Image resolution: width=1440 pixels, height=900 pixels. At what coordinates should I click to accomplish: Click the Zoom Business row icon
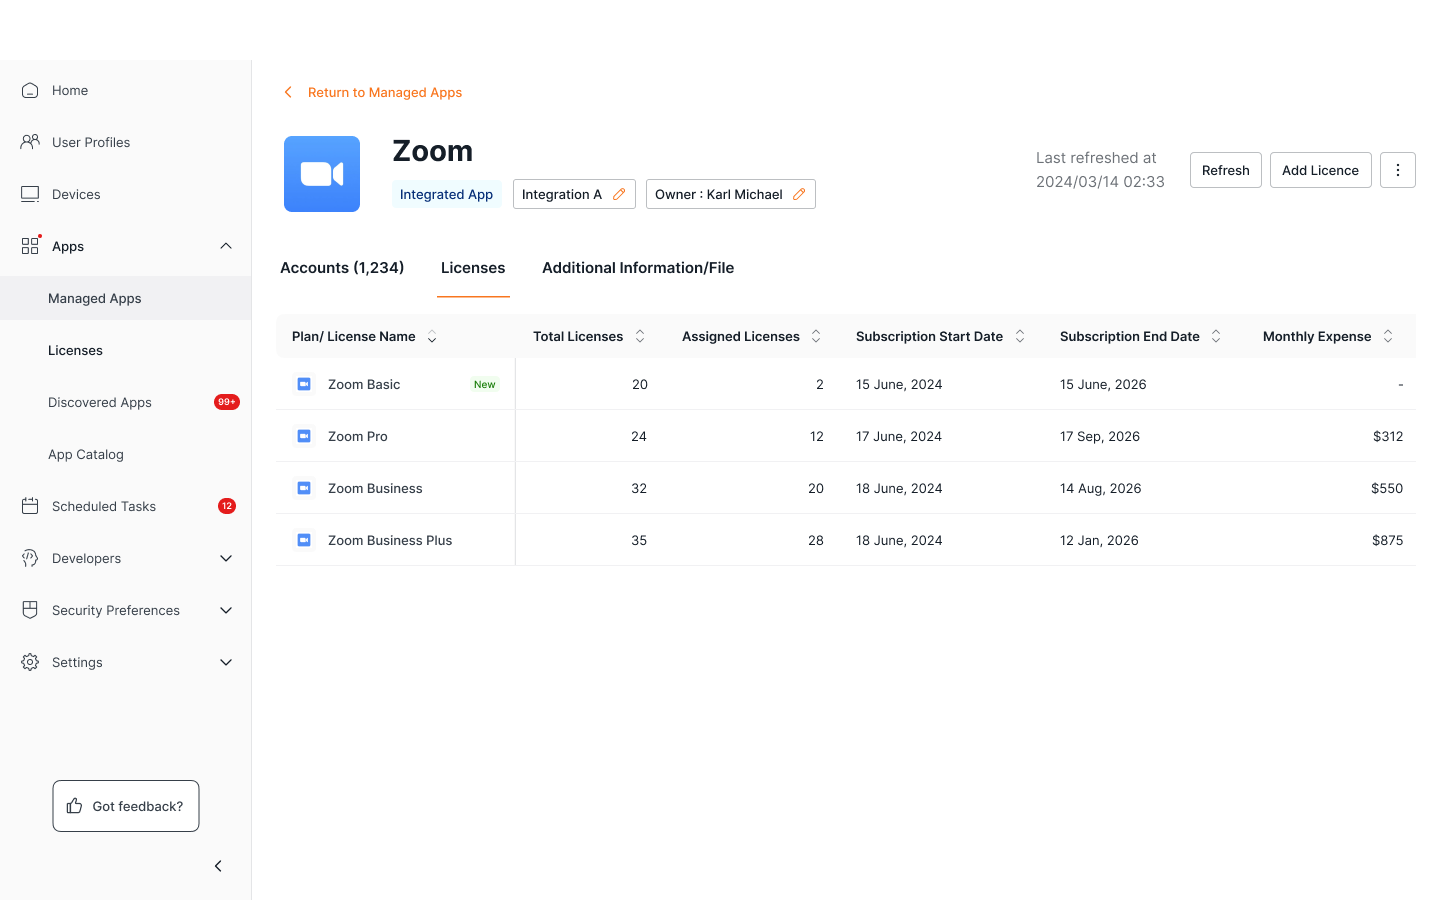[304, 488]
